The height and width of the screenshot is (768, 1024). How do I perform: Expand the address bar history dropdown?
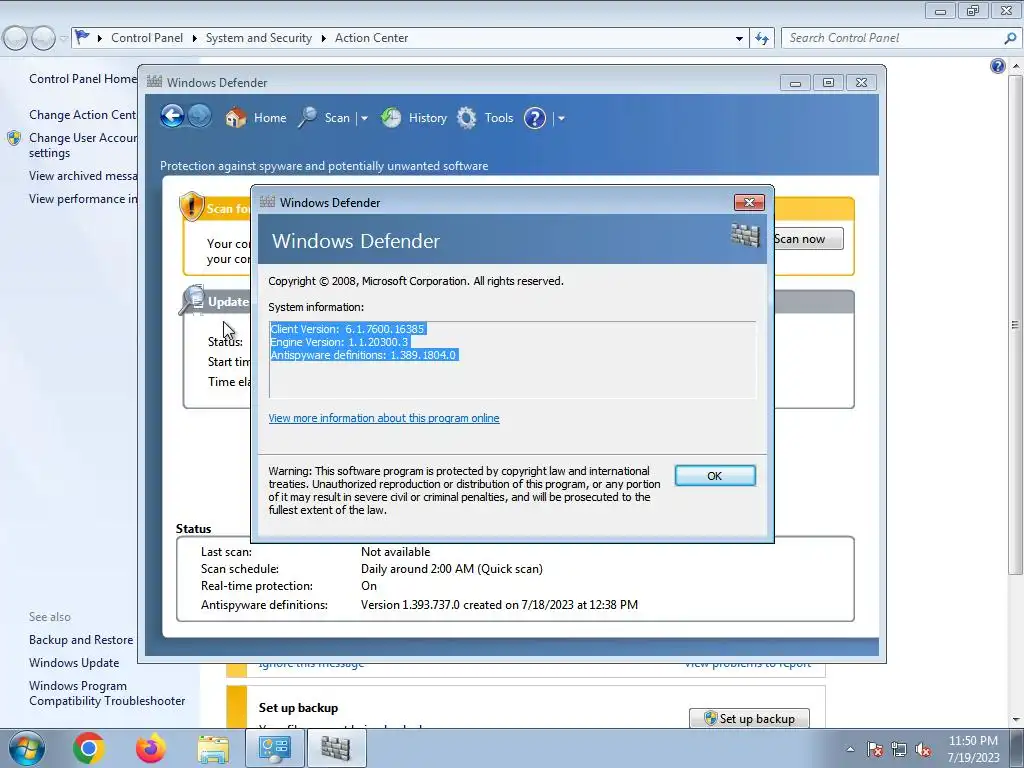739,39
